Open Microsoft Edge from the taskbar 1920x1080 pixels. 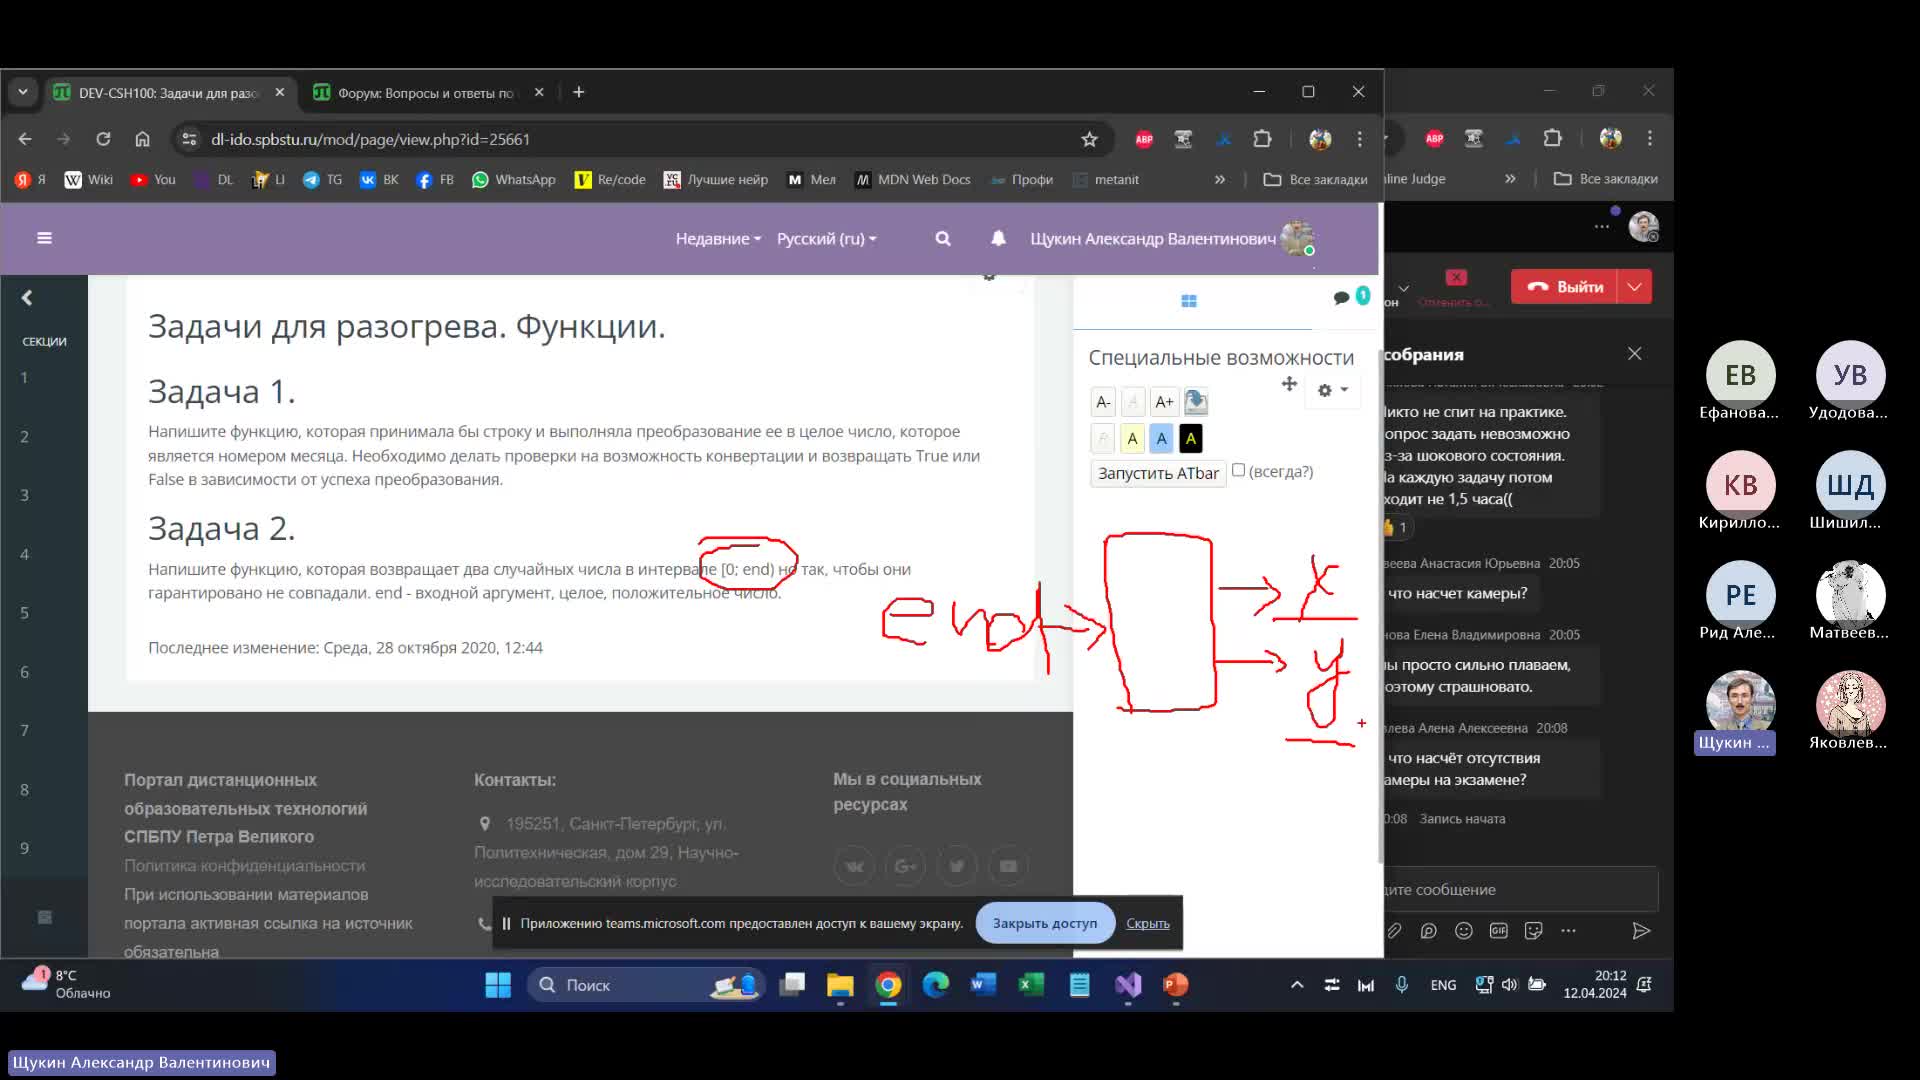coord(936,985)
